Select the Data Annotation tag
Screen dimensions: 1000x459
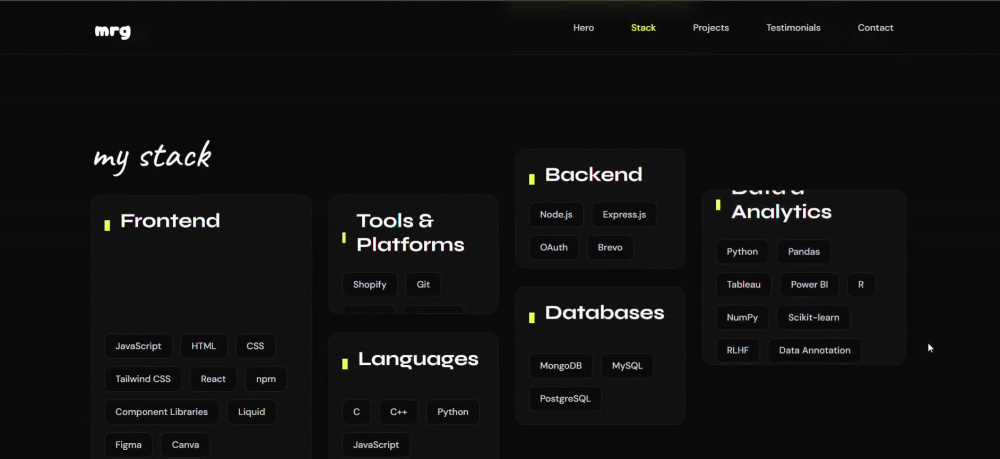(x=815, y=351)
